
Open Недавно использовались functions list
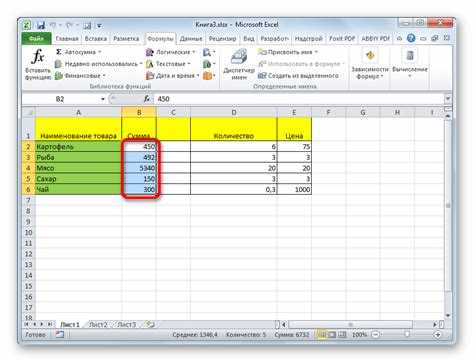(98, 64)
